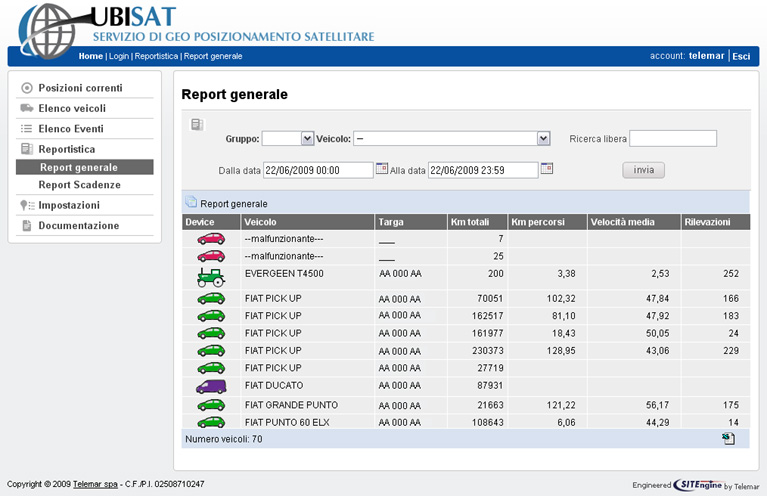This screenshot has width=767, height=496.
Task: Click the Reportistica report icon
Action: [27, 149]
